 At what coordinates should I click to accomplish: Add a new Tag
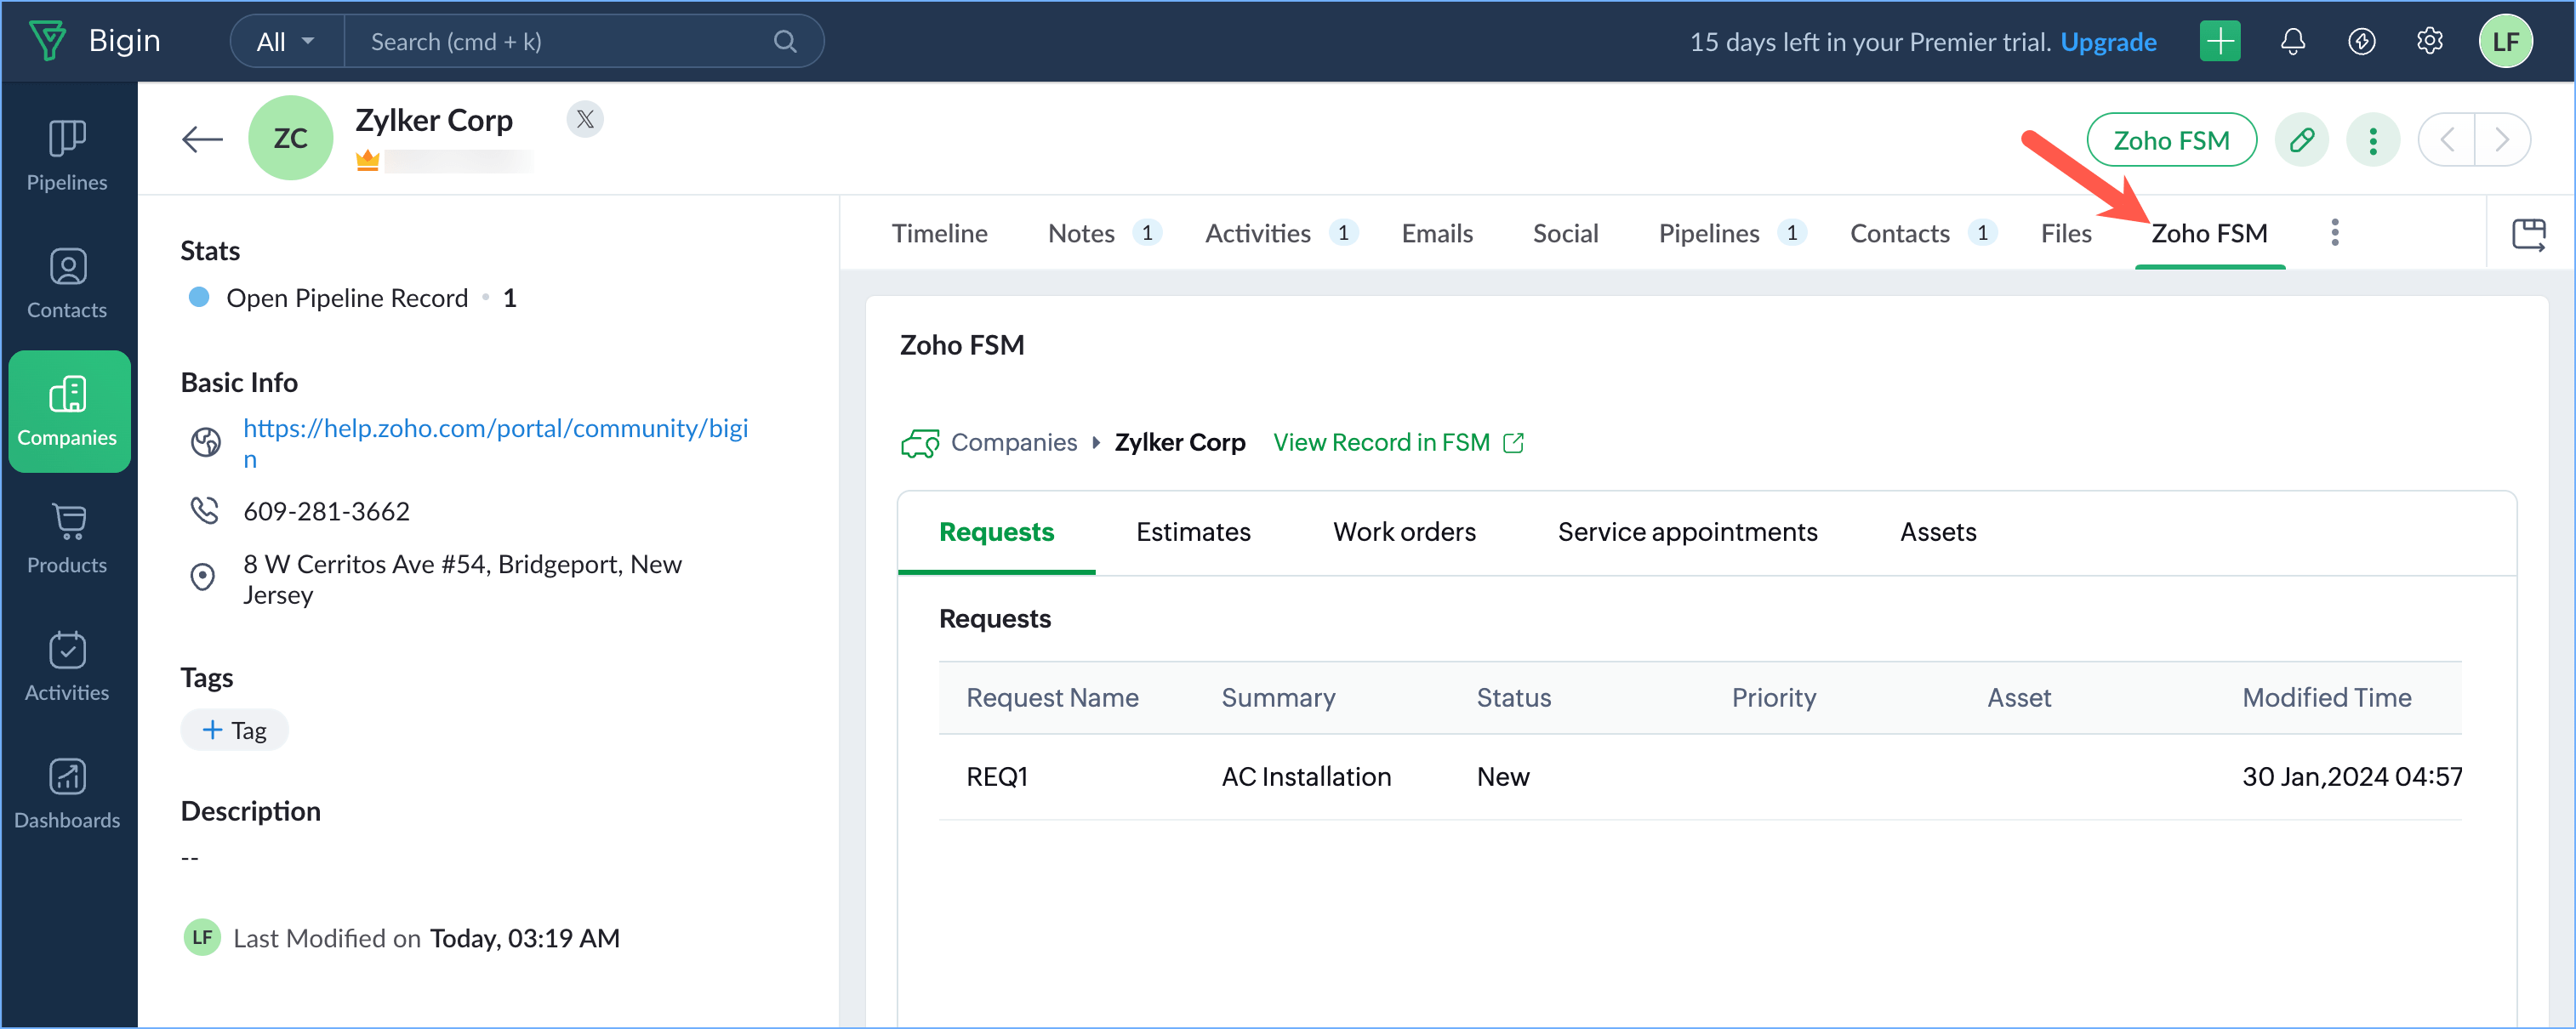tap(234, 729)
